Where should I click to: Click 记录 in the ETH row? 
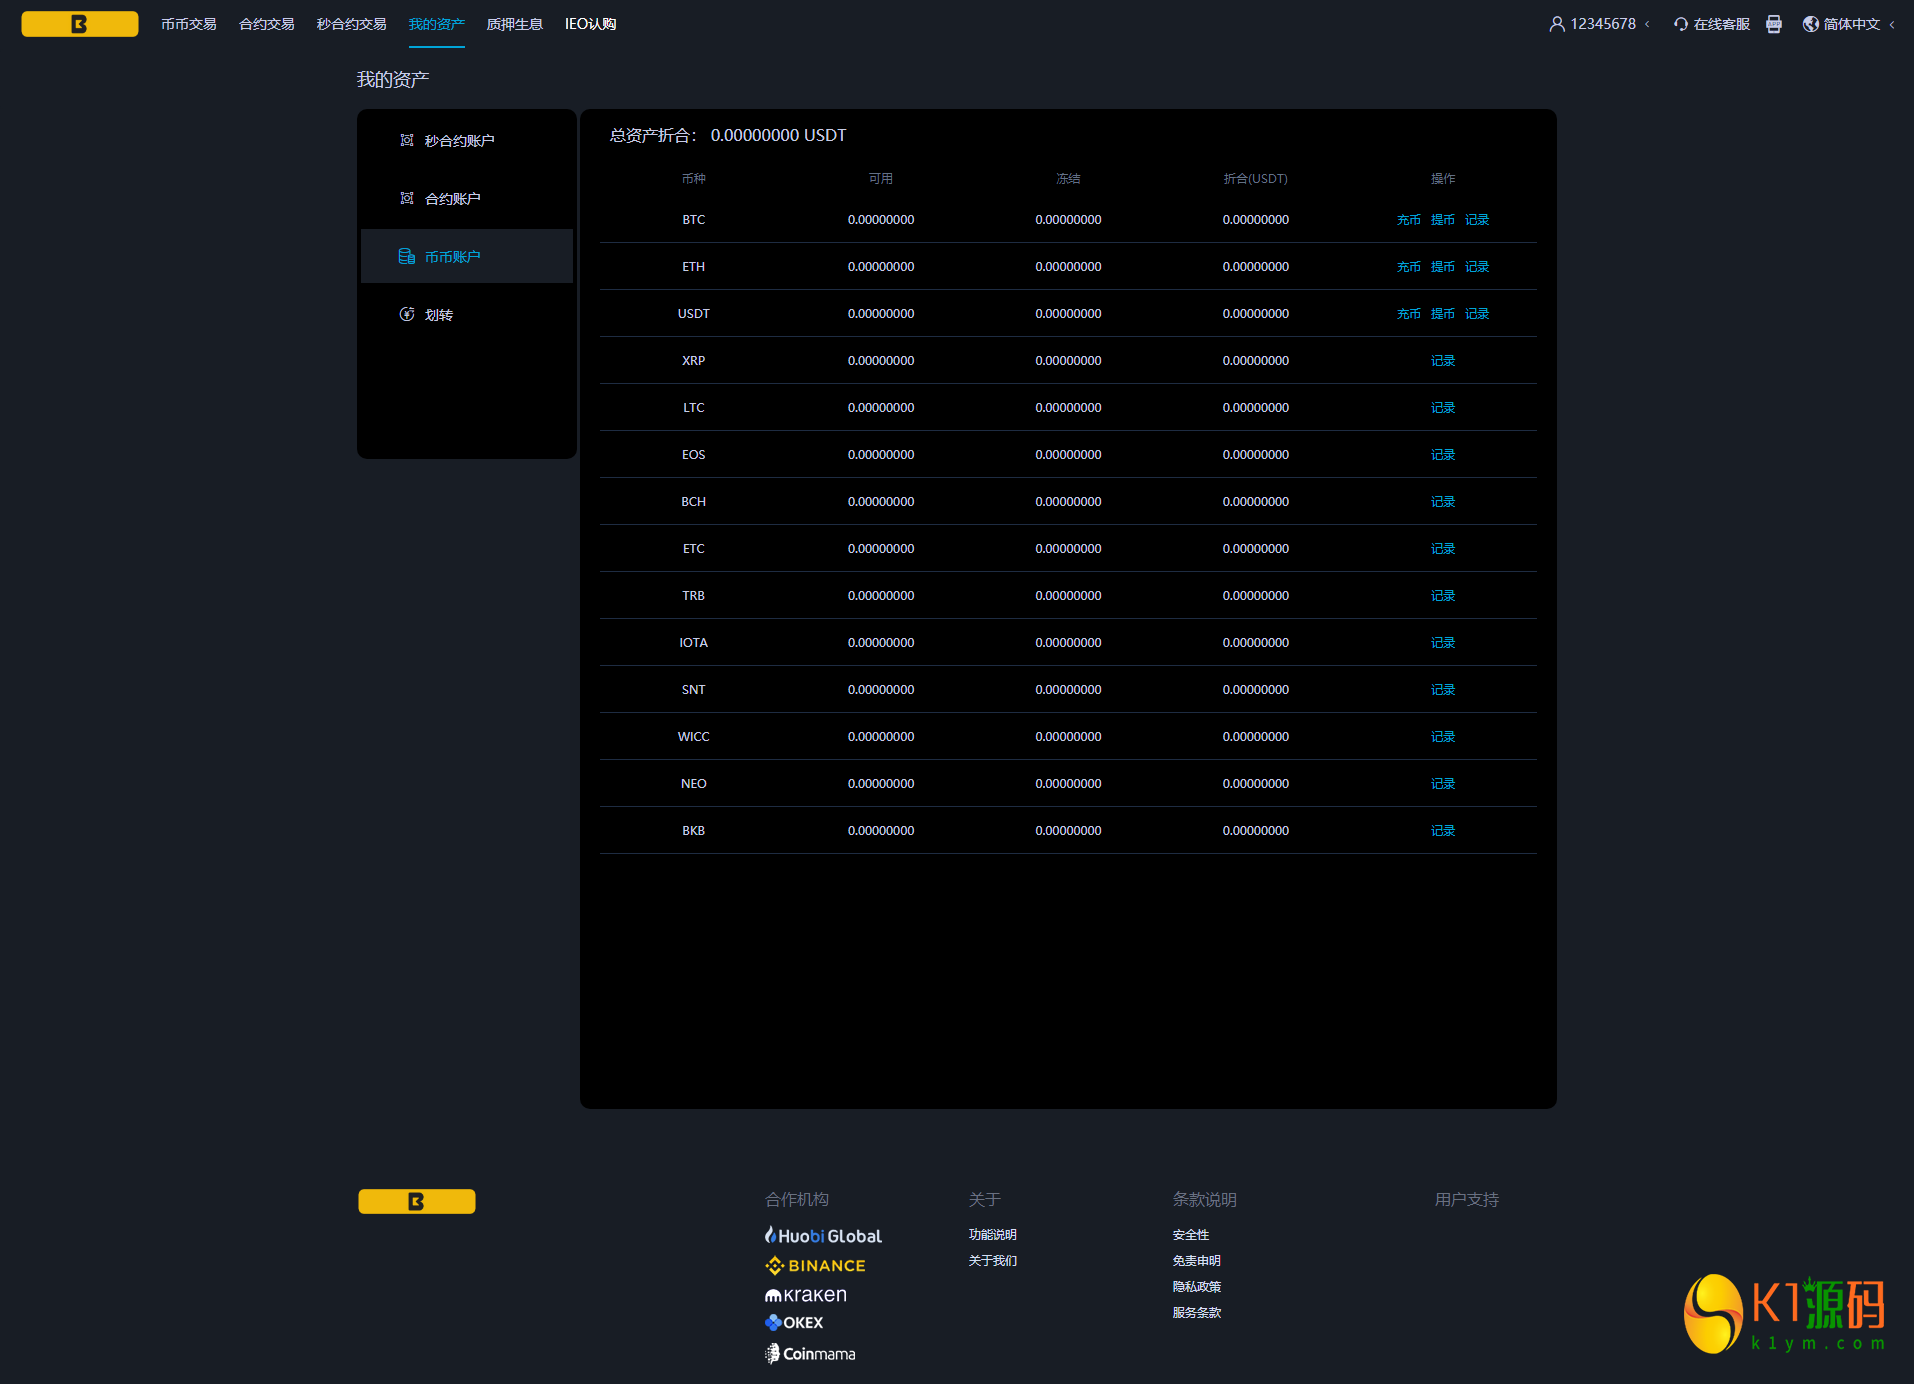[1477, 267]
